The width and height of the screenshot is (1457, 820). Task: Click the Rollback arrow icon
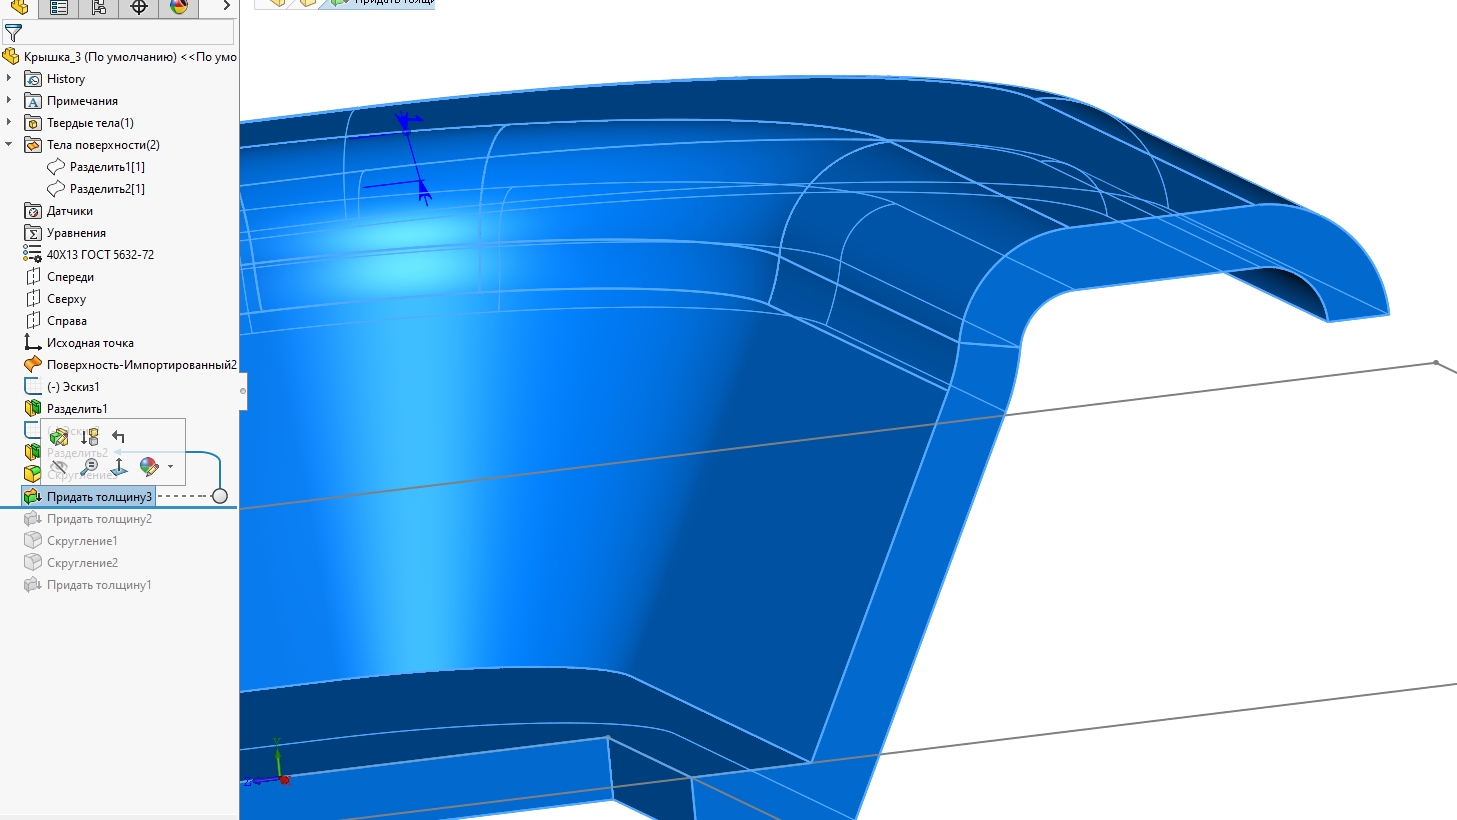pos(119,437)
